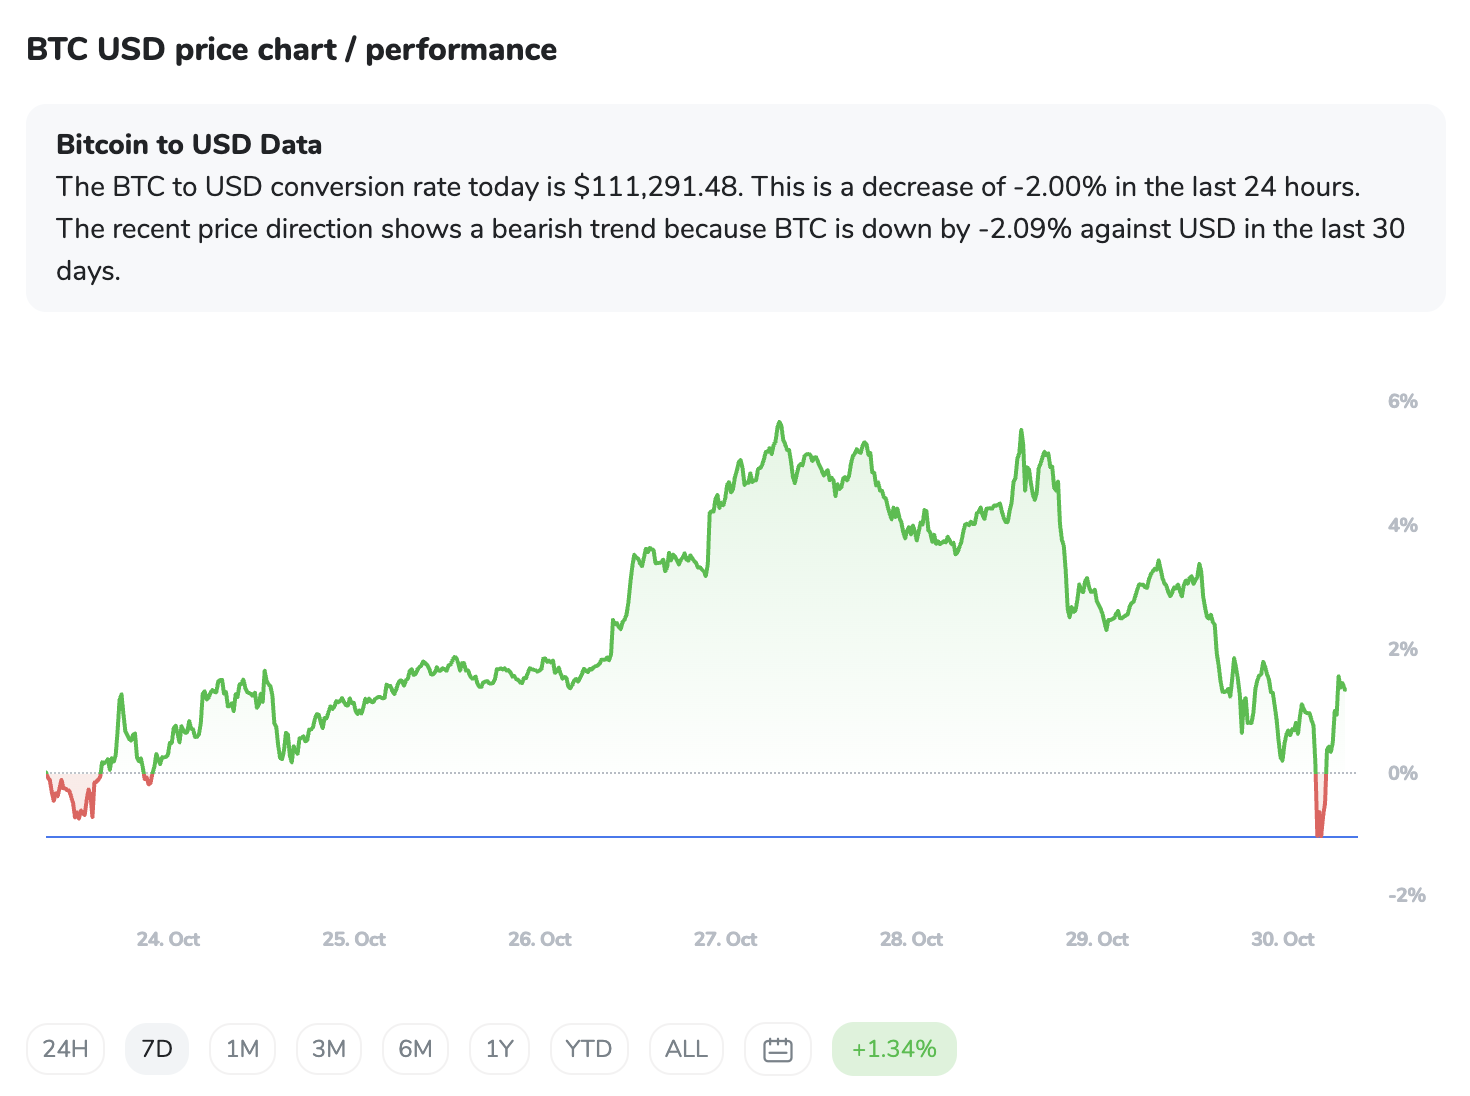Screen dimensions: 1470x1096
Task: Click the 30. Oct date marker
Action: (x=1282, y=939)
